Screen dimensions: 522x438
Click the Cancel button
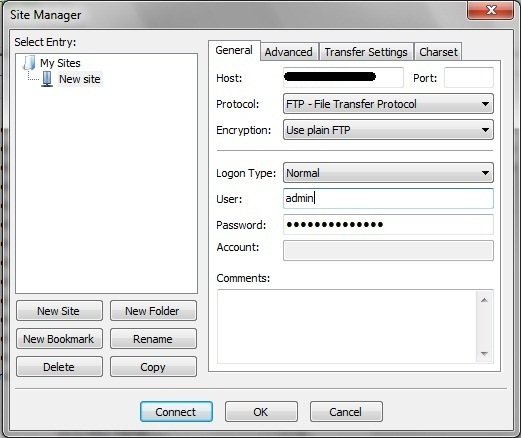pyautogui.click(x=346, y=412)
